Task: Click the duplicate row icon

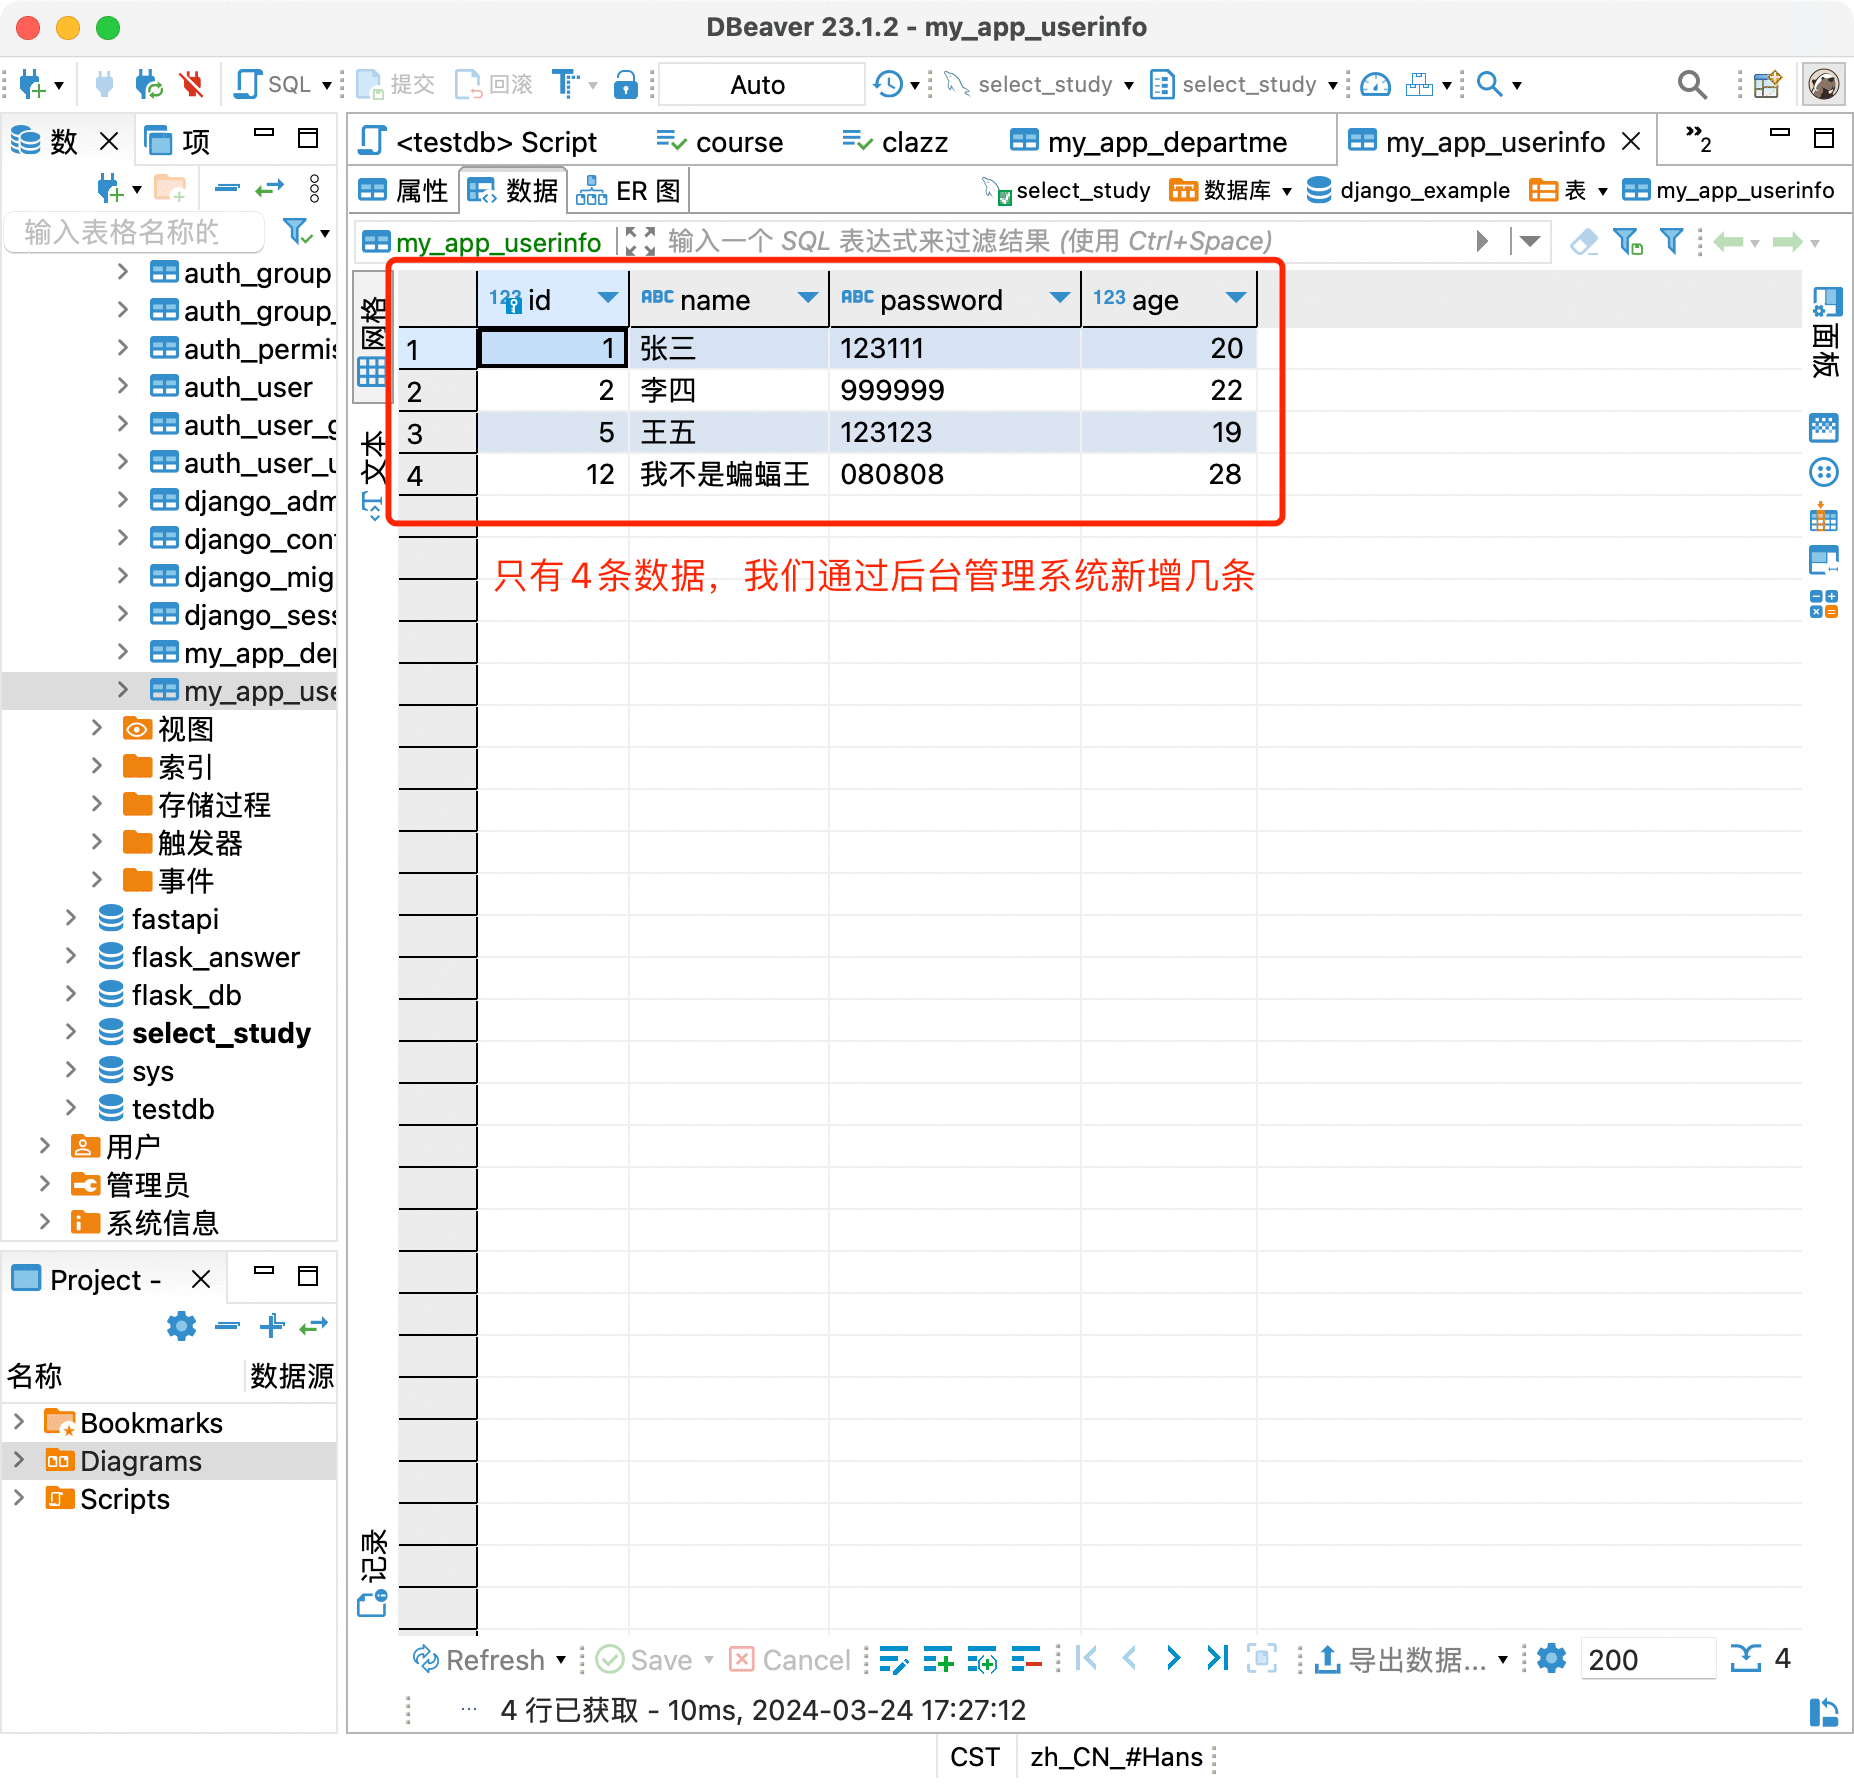Action: pyautogui.click(x=982, y=1660)
